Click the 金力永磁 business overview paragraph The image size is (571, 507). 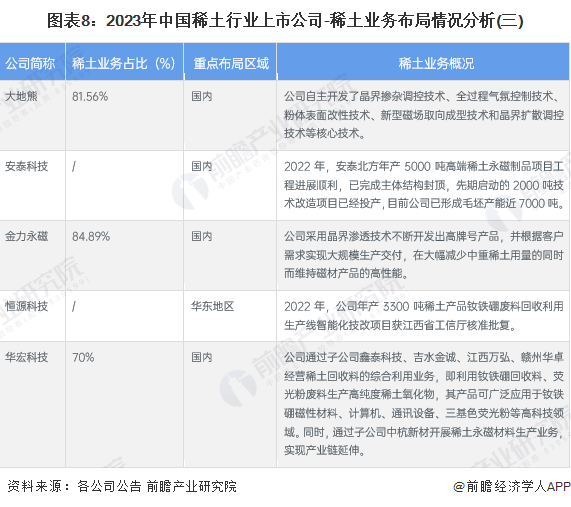[424, 255]
